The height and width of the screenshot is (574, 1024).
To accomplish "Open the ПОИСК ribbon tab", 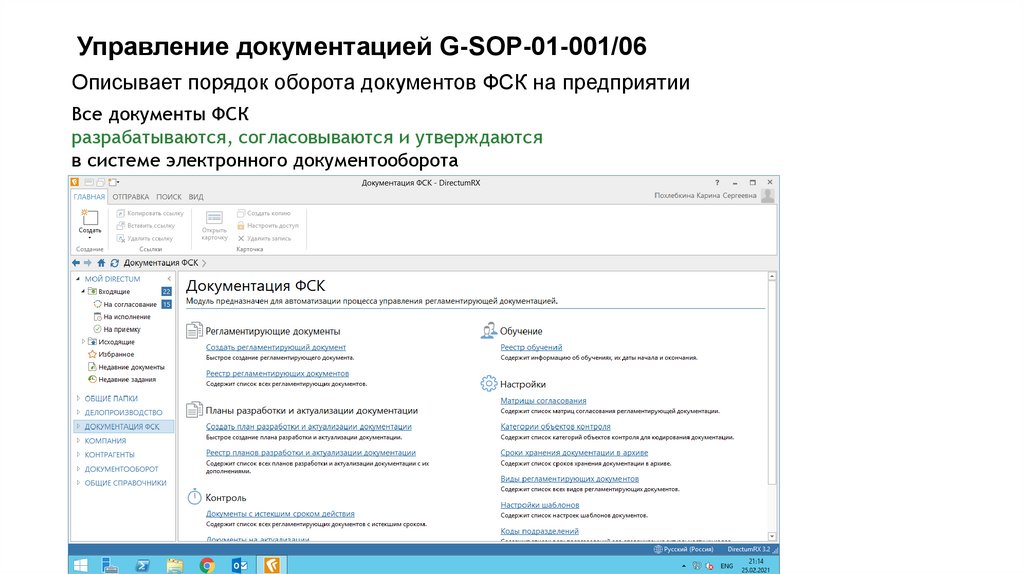I will point(168,197).
